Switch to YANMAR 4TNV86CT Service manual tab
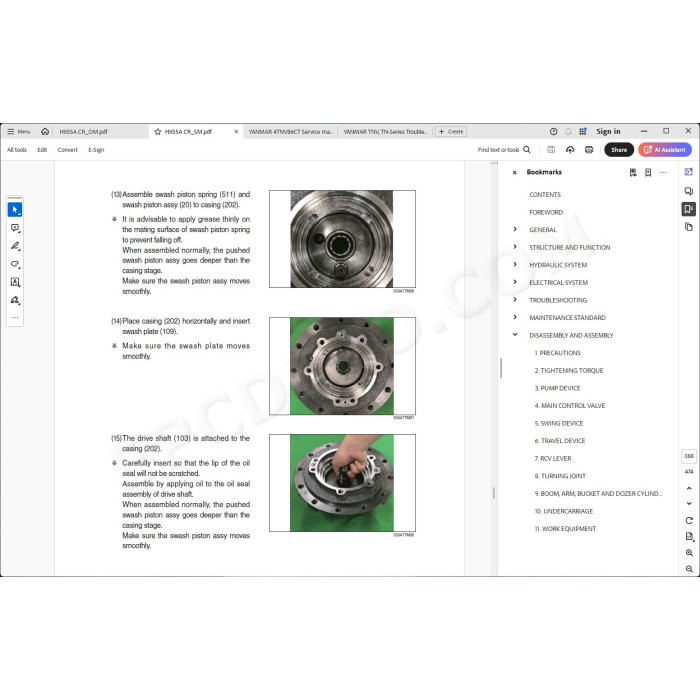This screenshot has width=700, height=700. 291,132
